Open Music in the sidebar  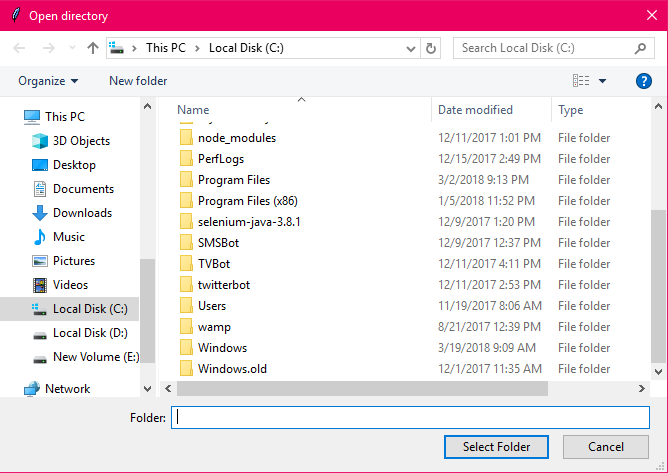pyautogui.click(x=59, y=237)
